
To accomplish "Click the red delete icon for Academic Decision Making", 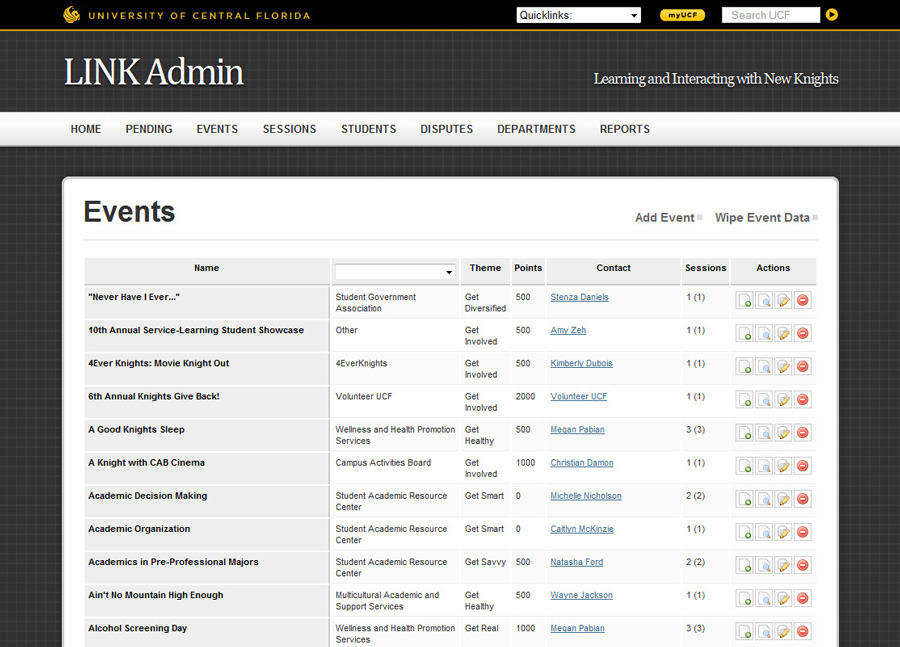I will [x=803, y=499].
